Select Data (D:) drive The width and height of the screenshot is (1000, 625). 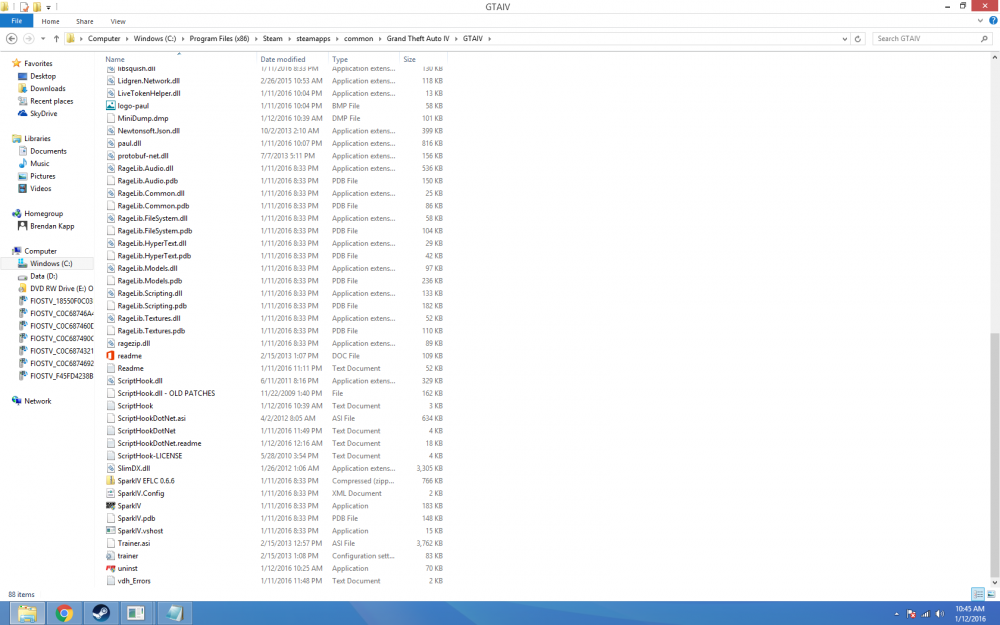(x=43, y=276)
